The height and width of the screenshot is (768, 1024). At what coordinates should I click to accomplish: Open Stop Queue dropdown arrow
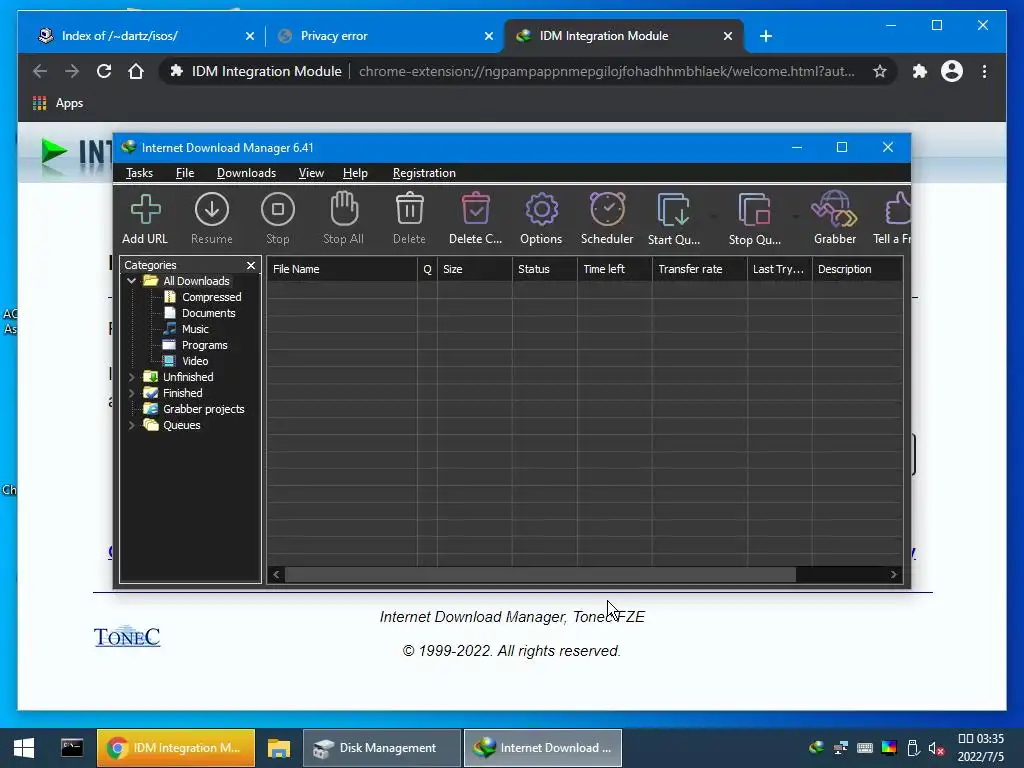click(x=795, y=216)
